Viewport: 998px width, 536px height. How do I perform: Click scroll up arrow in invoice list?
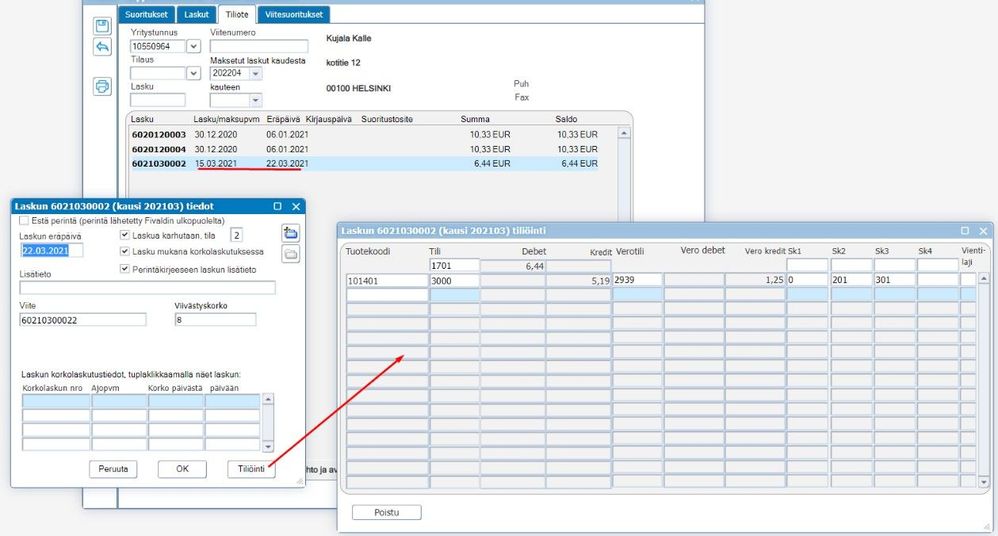click(624, 134)
